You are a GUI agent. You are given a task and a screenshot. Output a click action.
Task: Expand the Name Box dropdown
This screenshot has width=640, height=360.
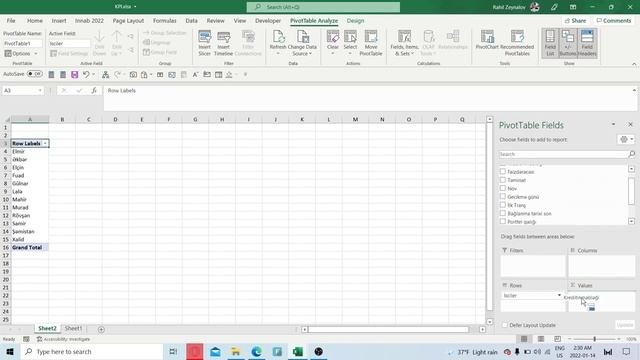40,91
